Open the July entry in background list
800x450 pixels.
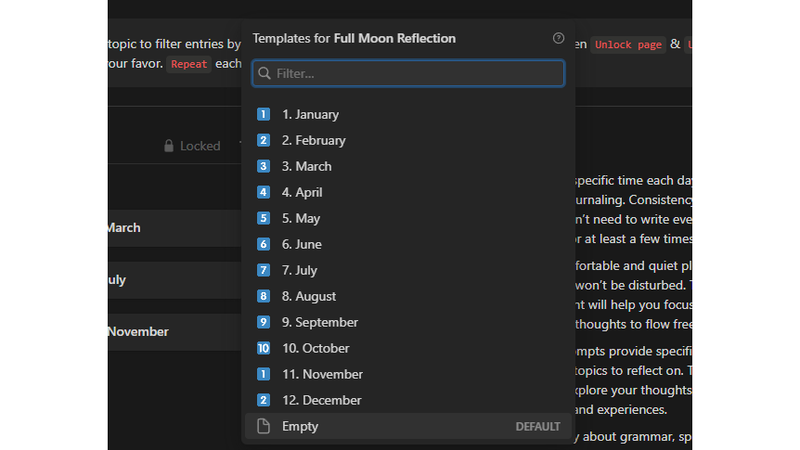pyautogui.click(x=174, y=280)
